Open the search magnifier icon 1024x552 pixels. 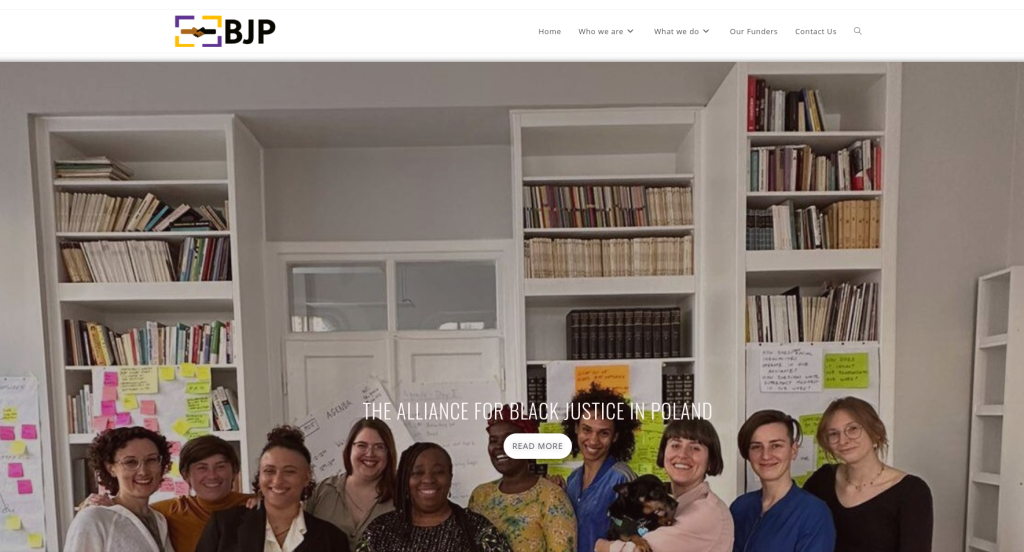coord(857,31)
